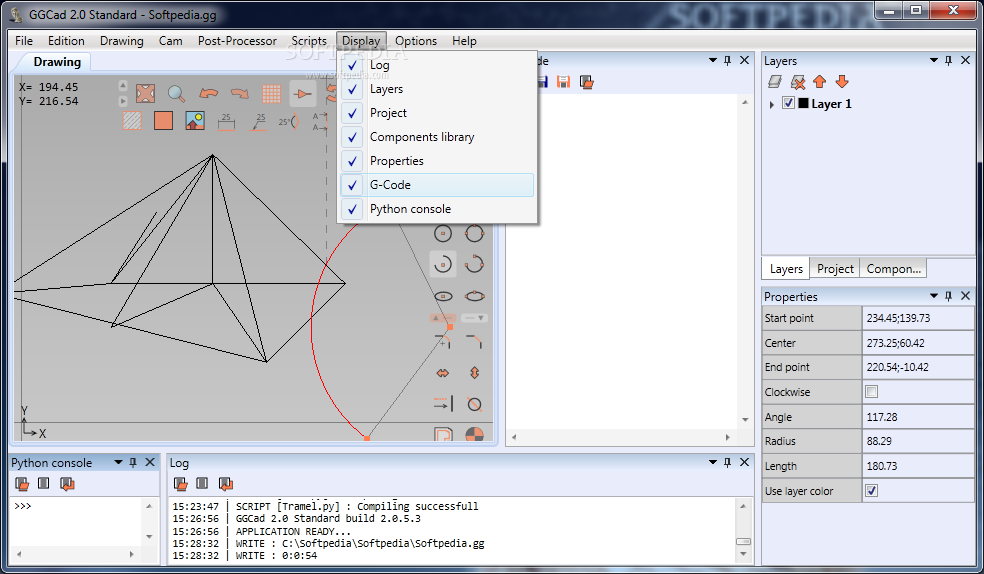The width and height of the screenshot is (984, 574).
Task: Click the Start point value field
Action: [918, 318]
